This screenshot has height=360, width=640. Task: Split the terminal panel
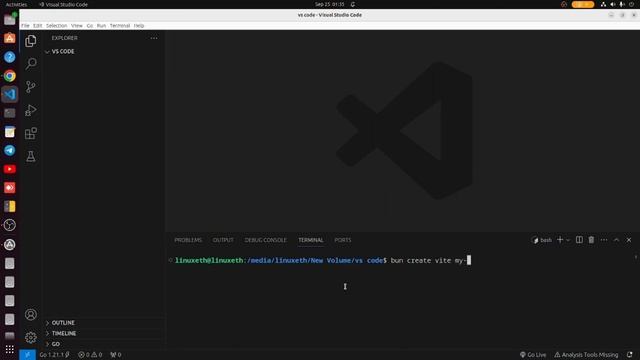(579, 240)
